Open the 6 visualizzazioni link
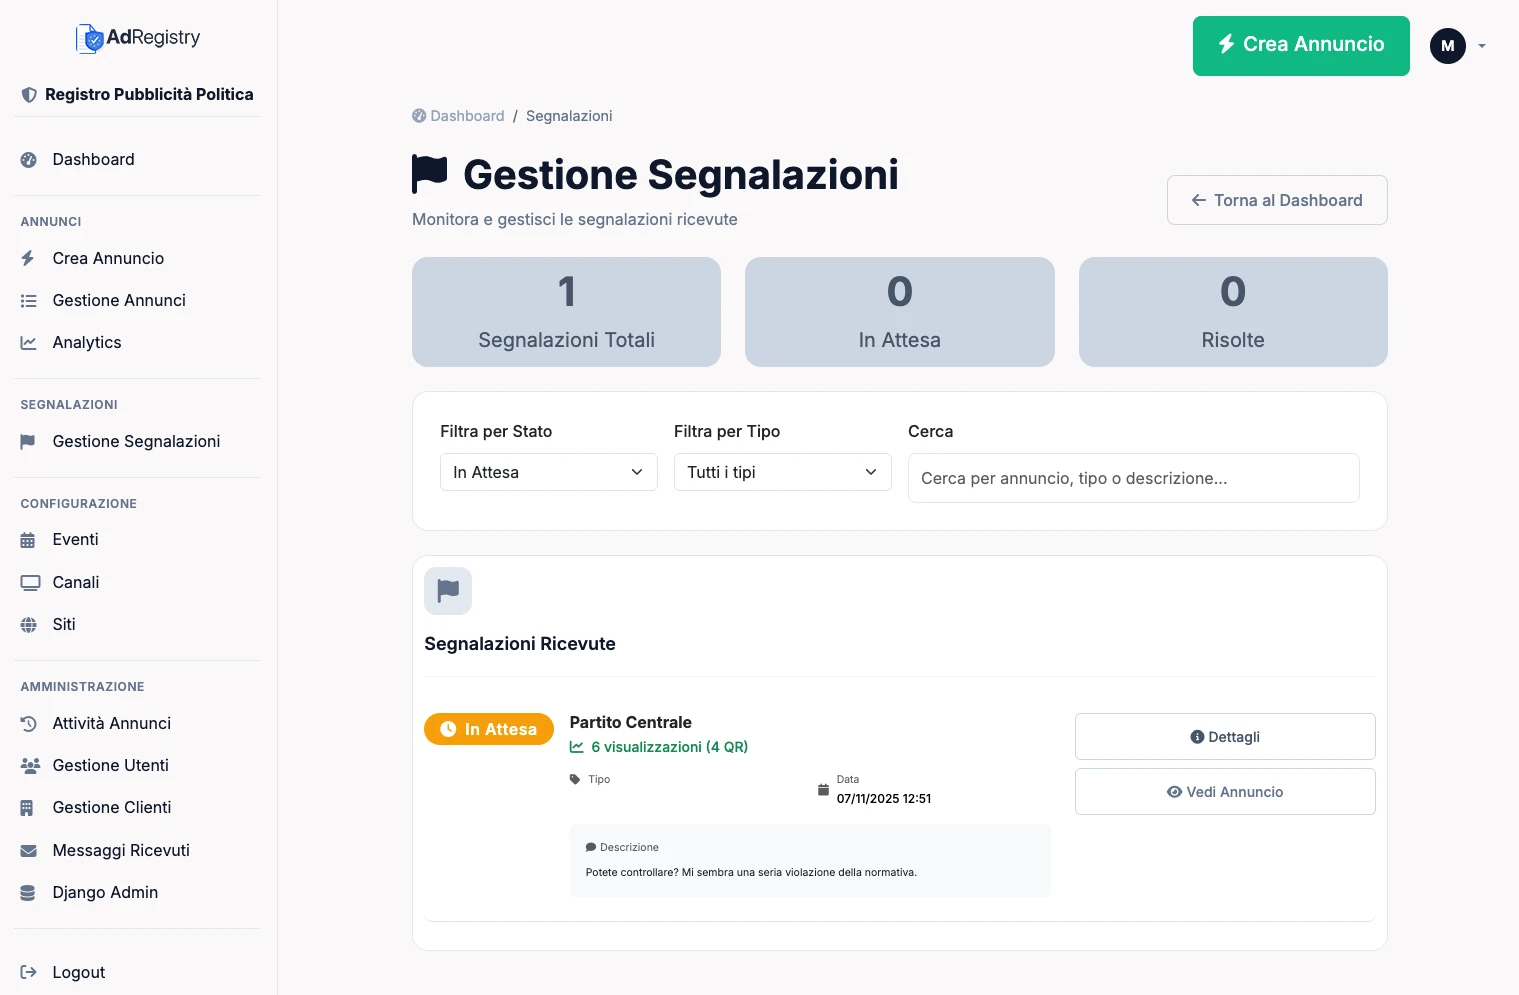The image size is (1519, 995). 658,747
